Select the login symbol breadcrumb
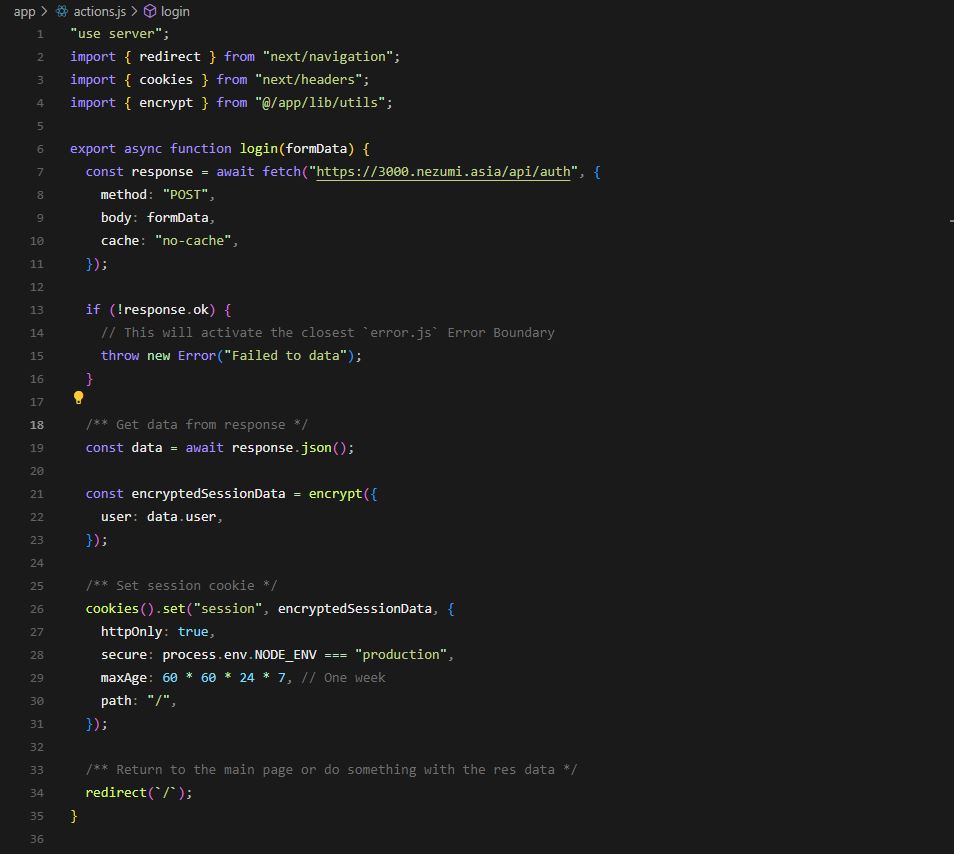The height and width of the screenshot is (854, 954). (x=175, y=11)
